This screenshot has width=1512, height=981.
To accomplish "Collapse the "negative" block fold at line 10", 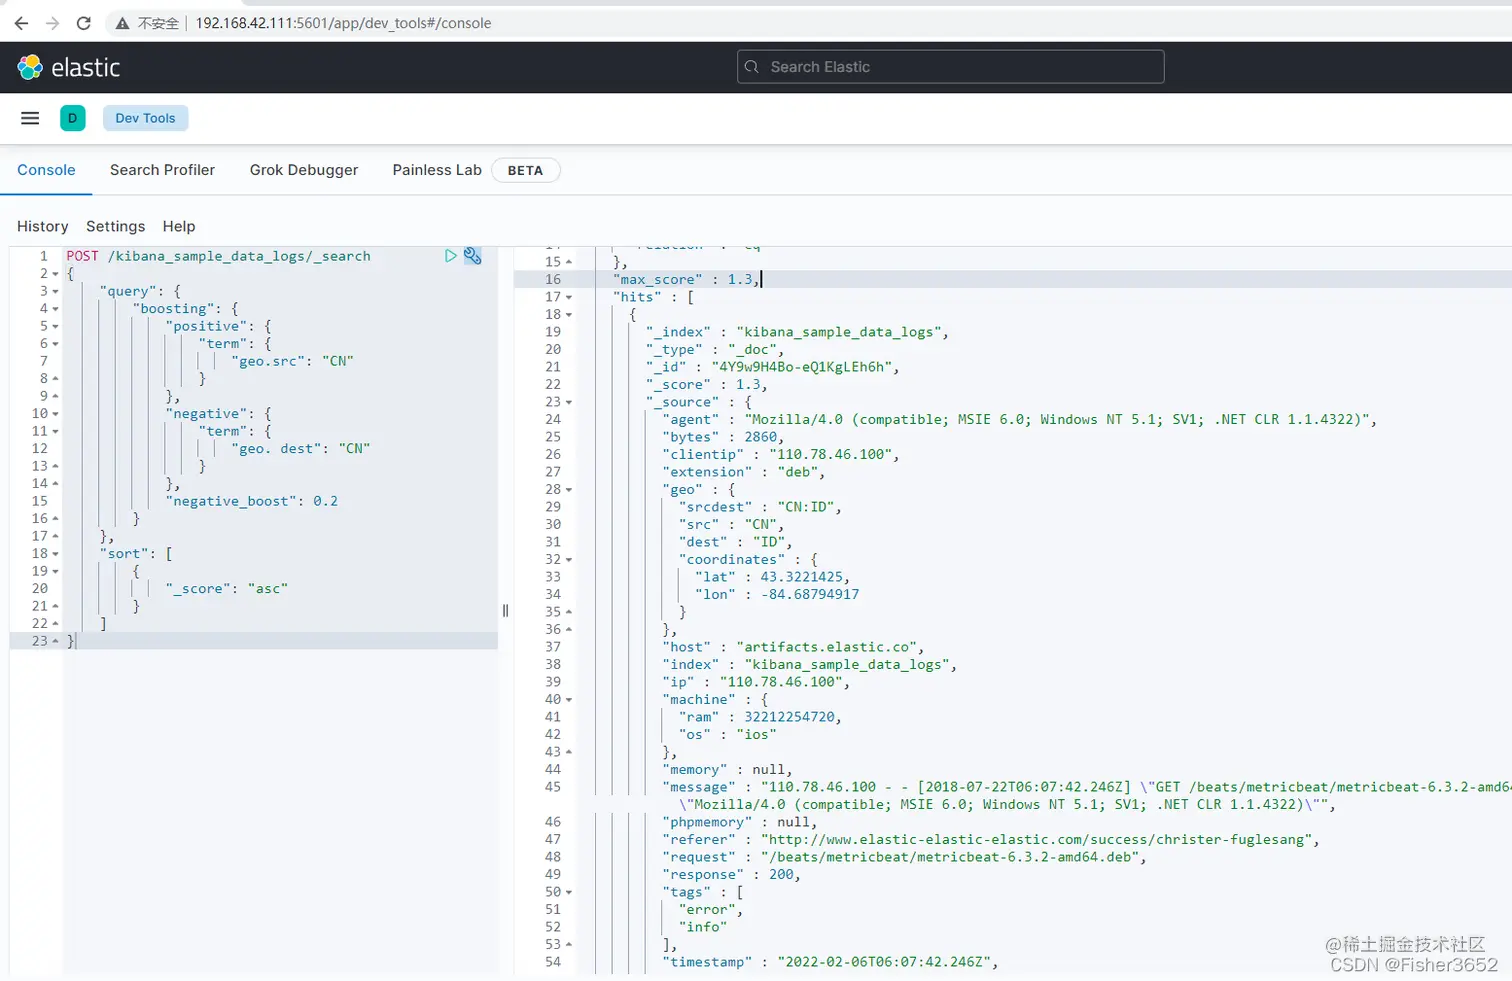I will click(55, 414).
